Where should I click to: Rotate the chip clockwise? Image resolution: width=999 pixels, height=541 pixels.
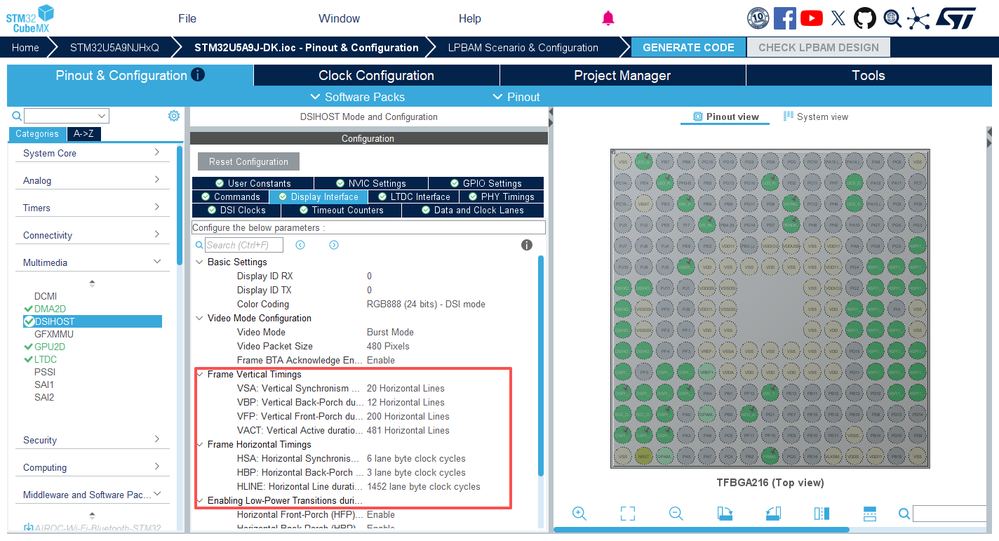(724, 513)
